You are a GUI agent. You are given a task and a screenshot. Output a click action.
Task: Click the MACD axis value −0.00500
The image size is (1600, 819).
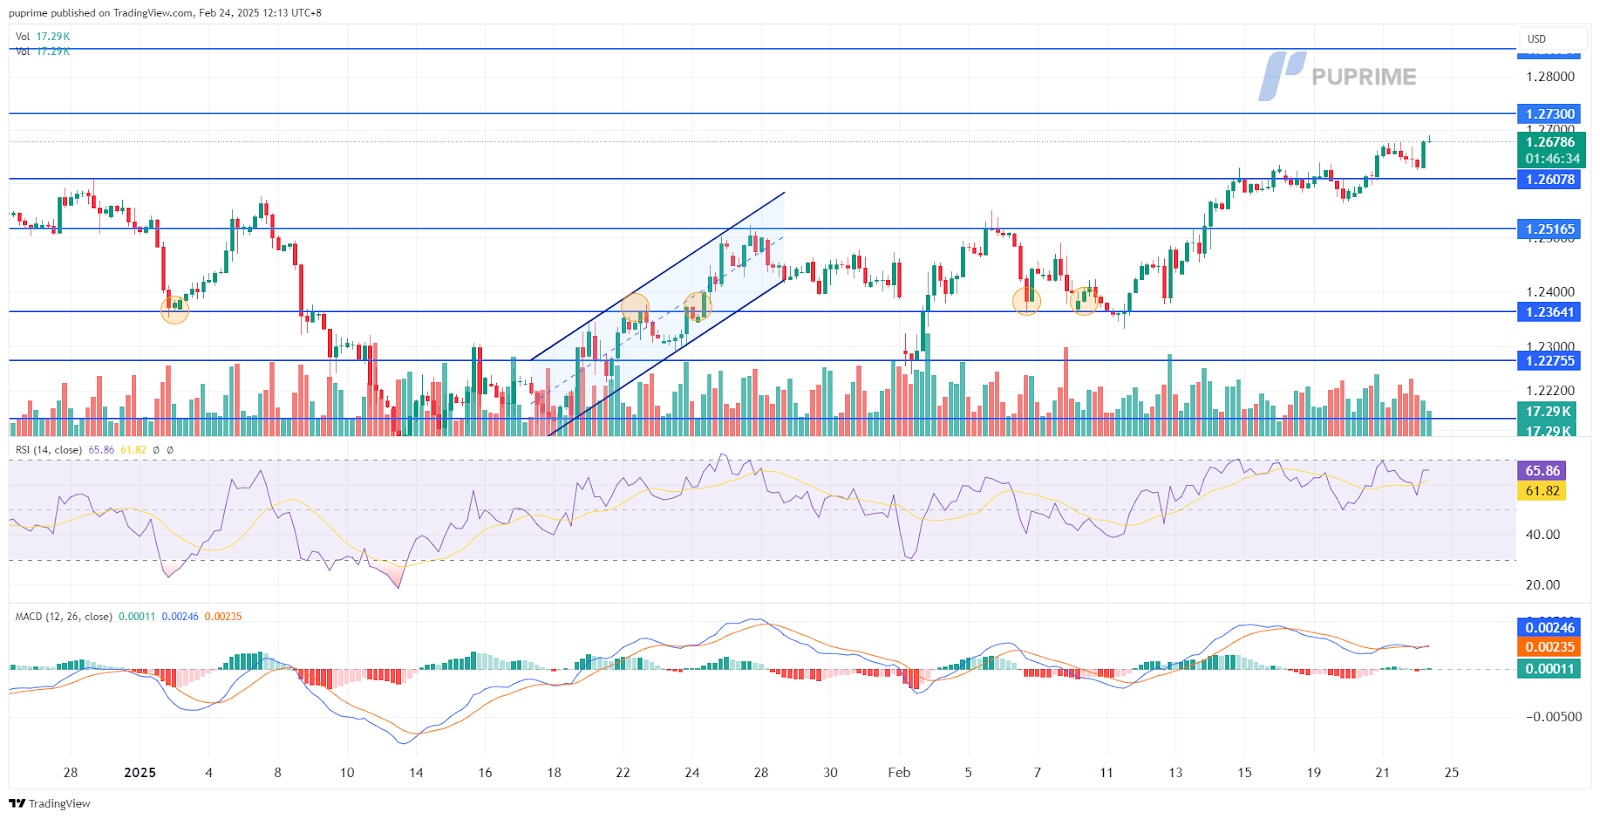click(1554, 716)
